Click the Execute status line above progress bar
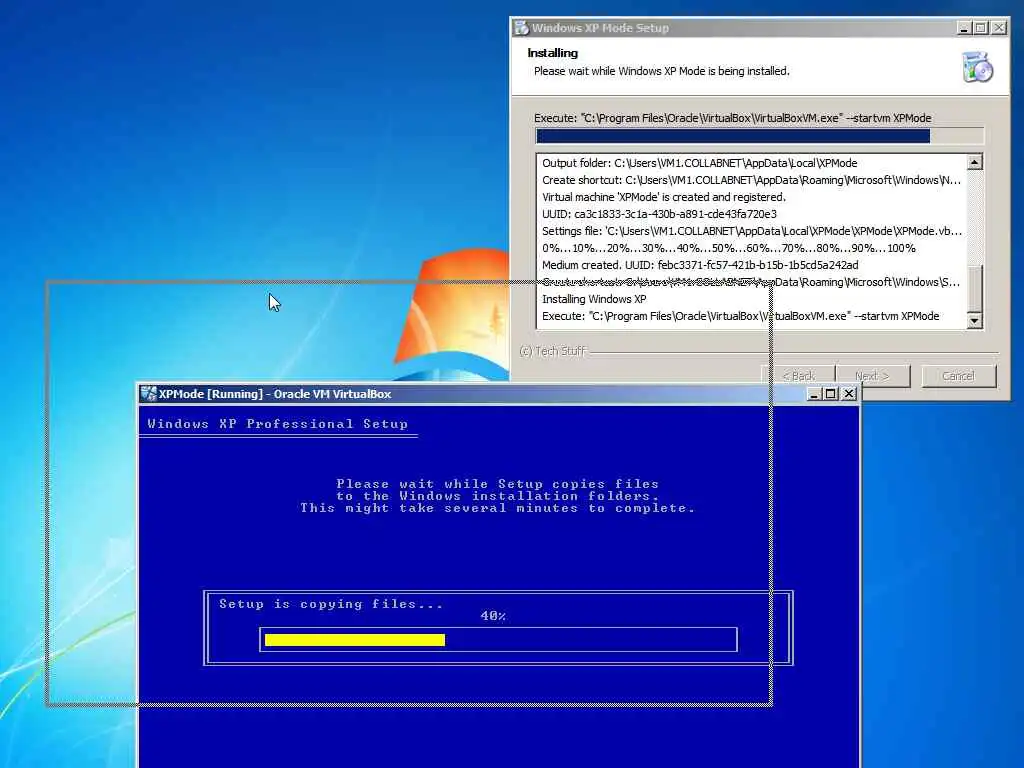Viewport: 1024px width, 768px height. (x=733, y=118)
